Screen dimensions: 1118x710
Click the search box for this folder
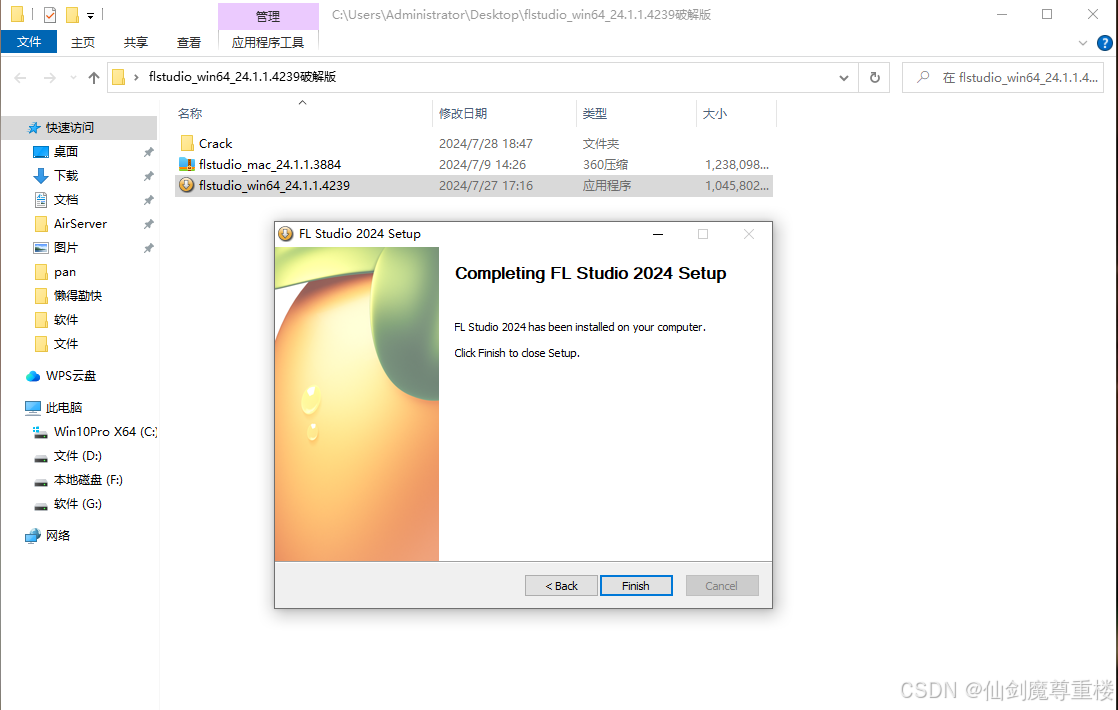1010,78
